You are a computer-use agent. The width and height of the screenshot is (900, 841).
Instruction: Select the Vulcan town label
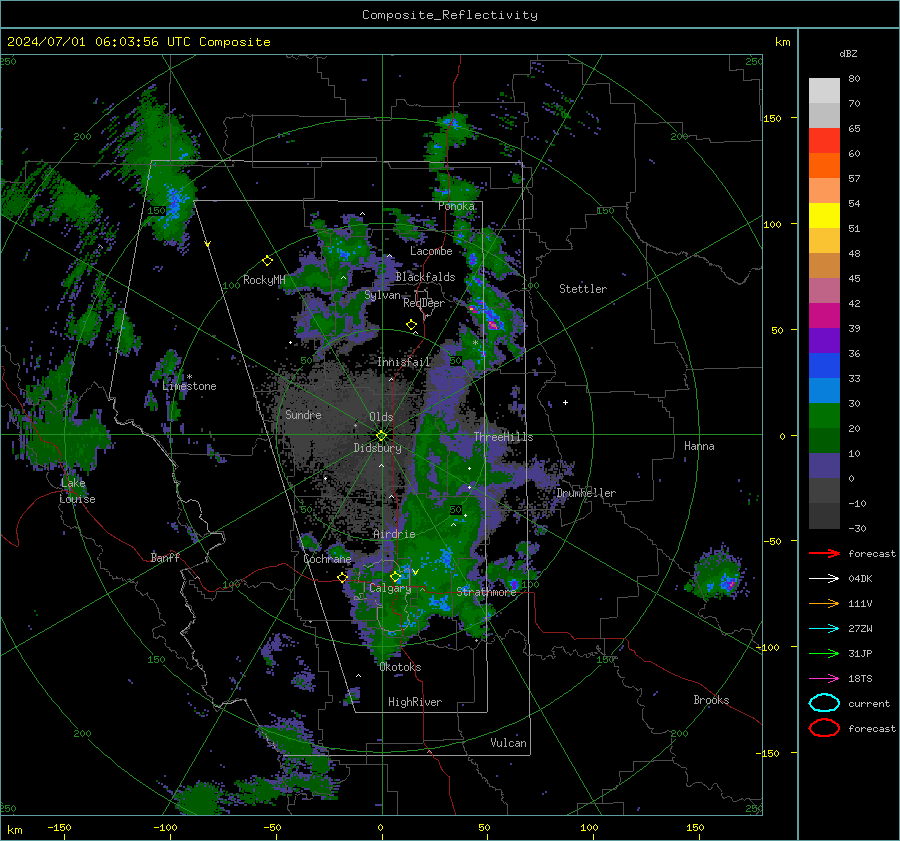tap(508, 743)
